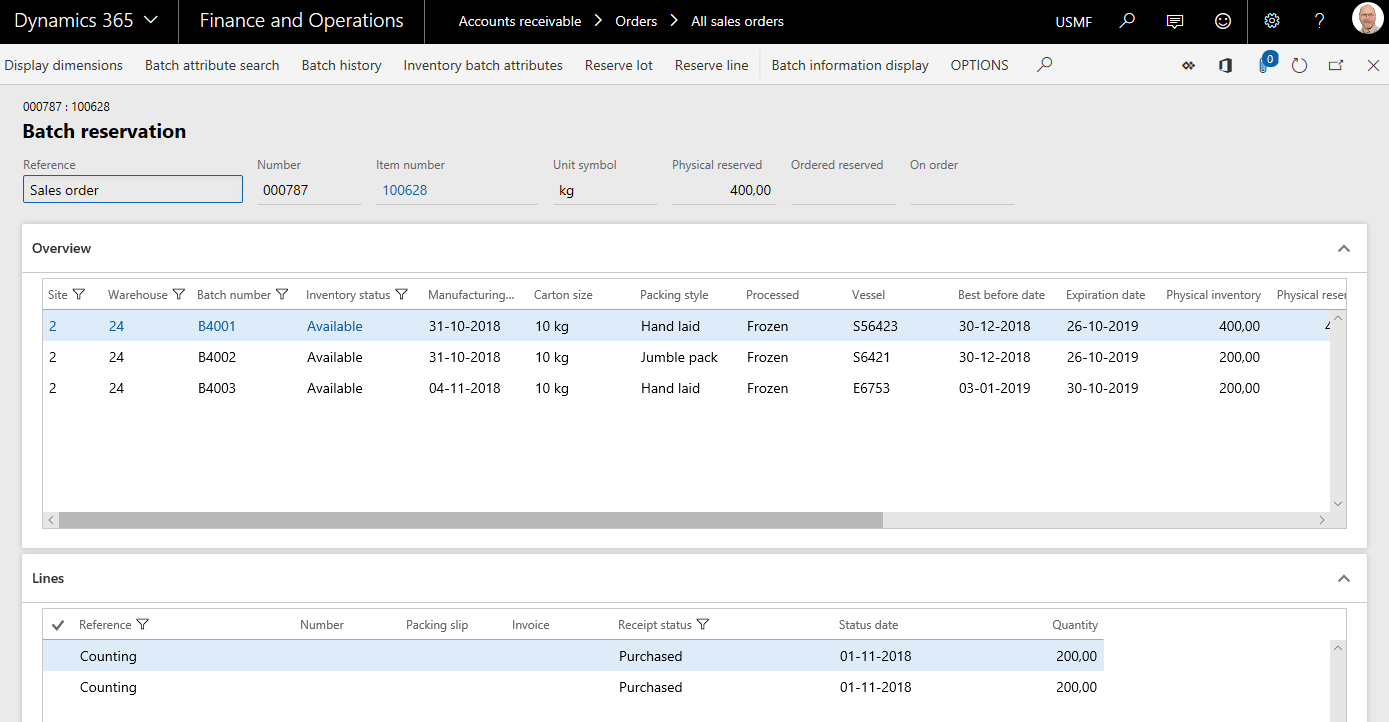Click the help question mark icon

click(1319, 21)
